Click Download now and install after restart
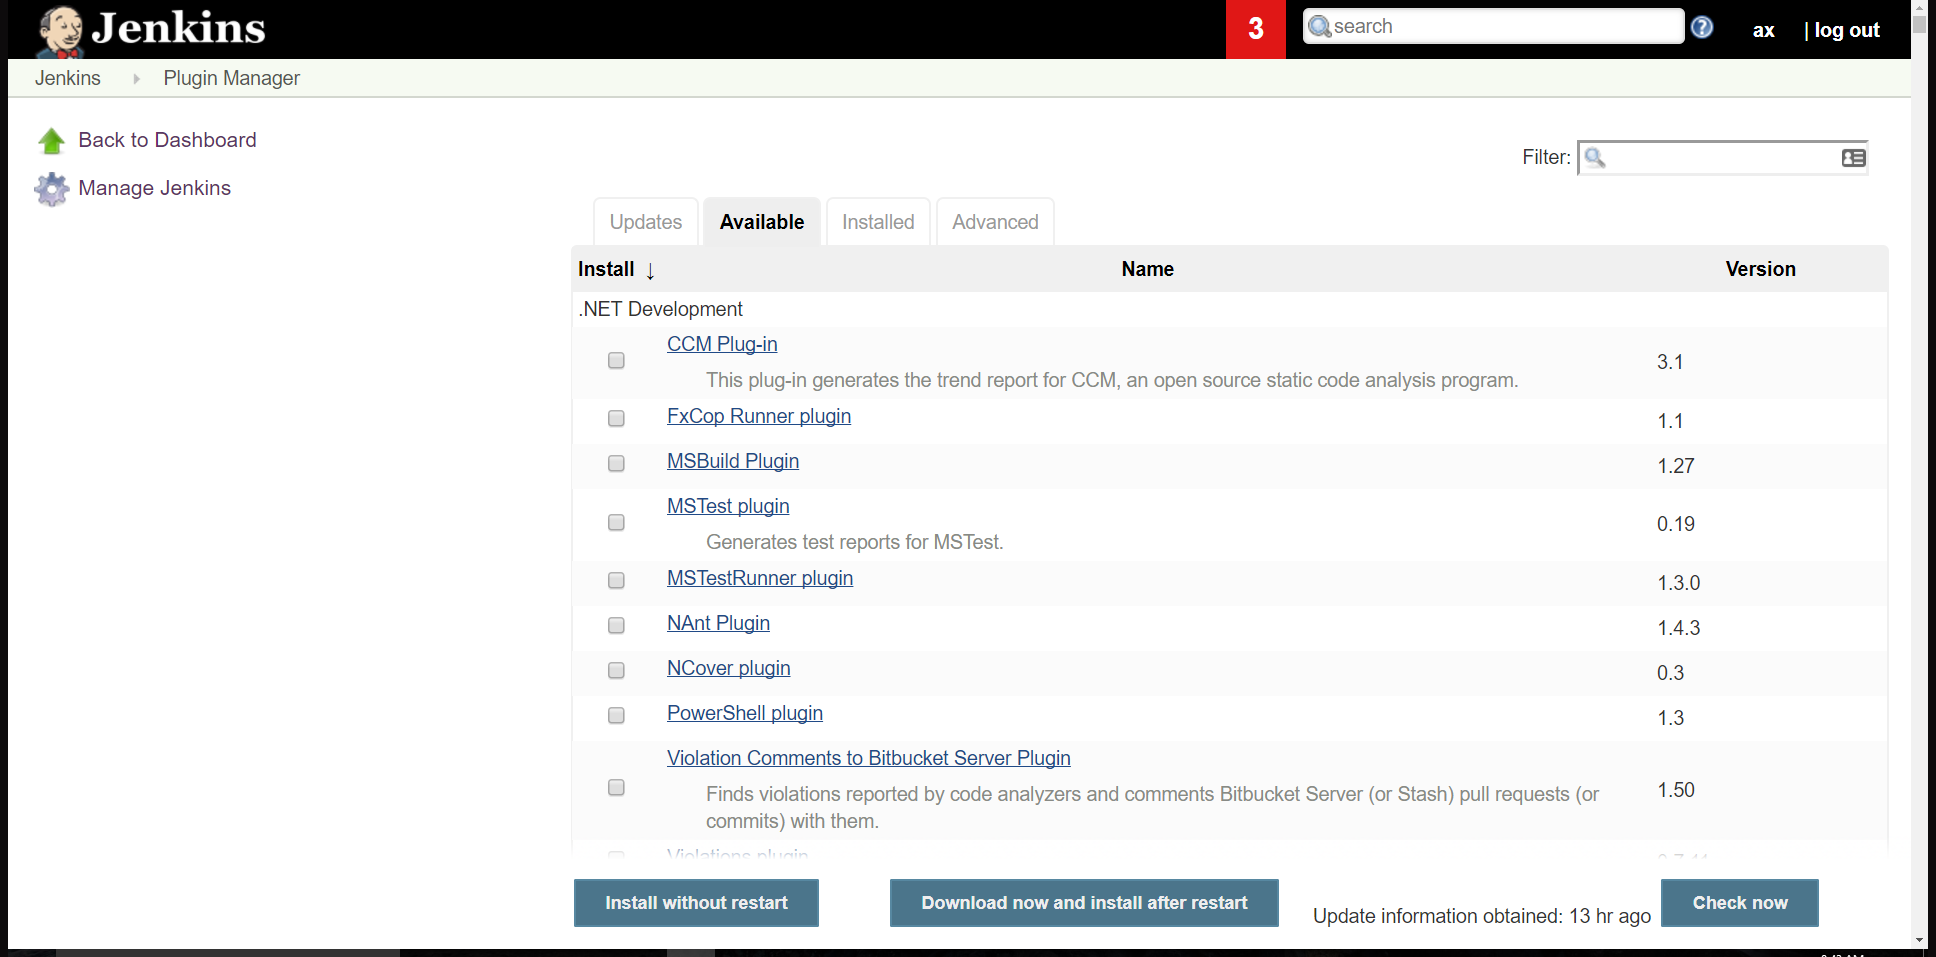The image size is (1936, 957). 1084,903
